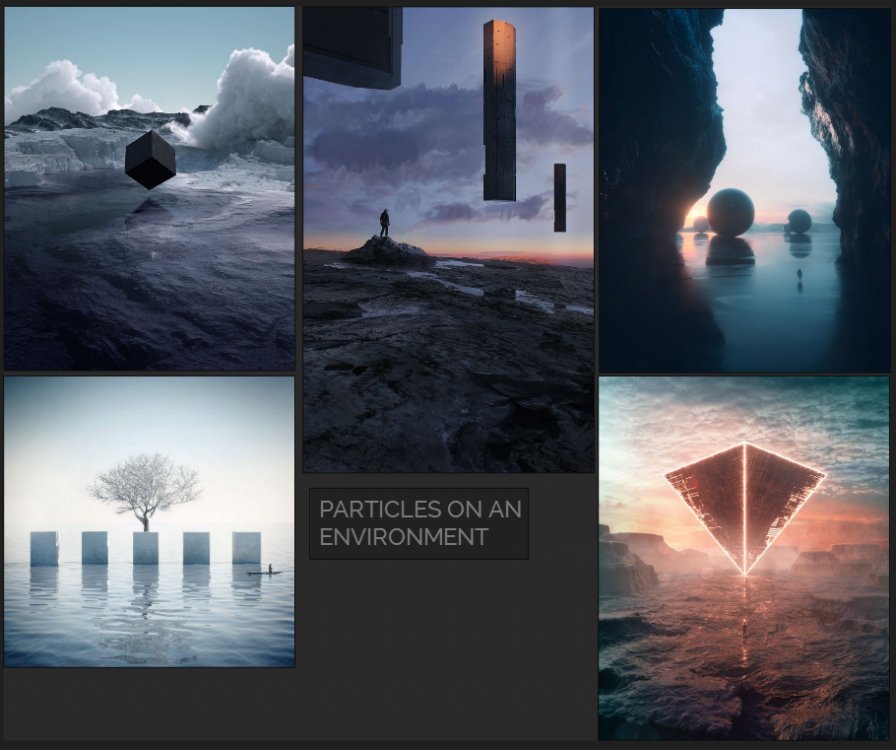This screenshot has height=750, width=896.
Task: Open the cave with spheres image
Action: coord(745,191)
